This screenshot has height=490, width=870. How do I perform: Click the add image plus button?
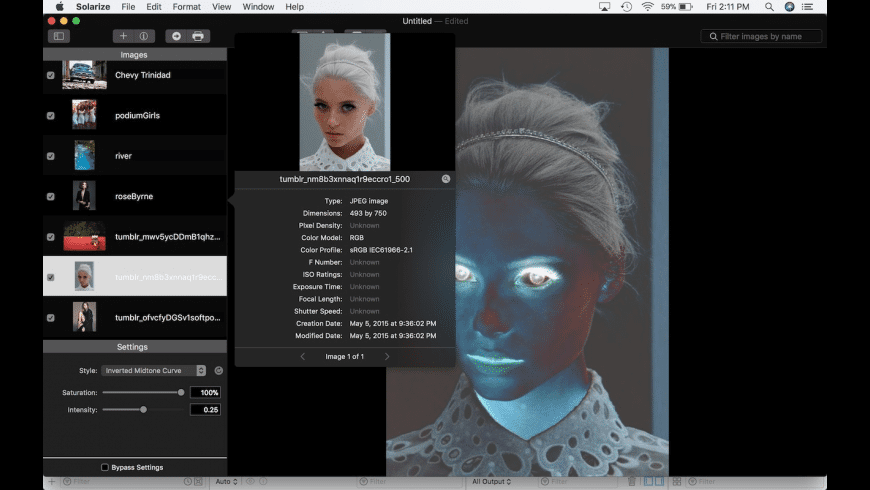pos(123,36)
